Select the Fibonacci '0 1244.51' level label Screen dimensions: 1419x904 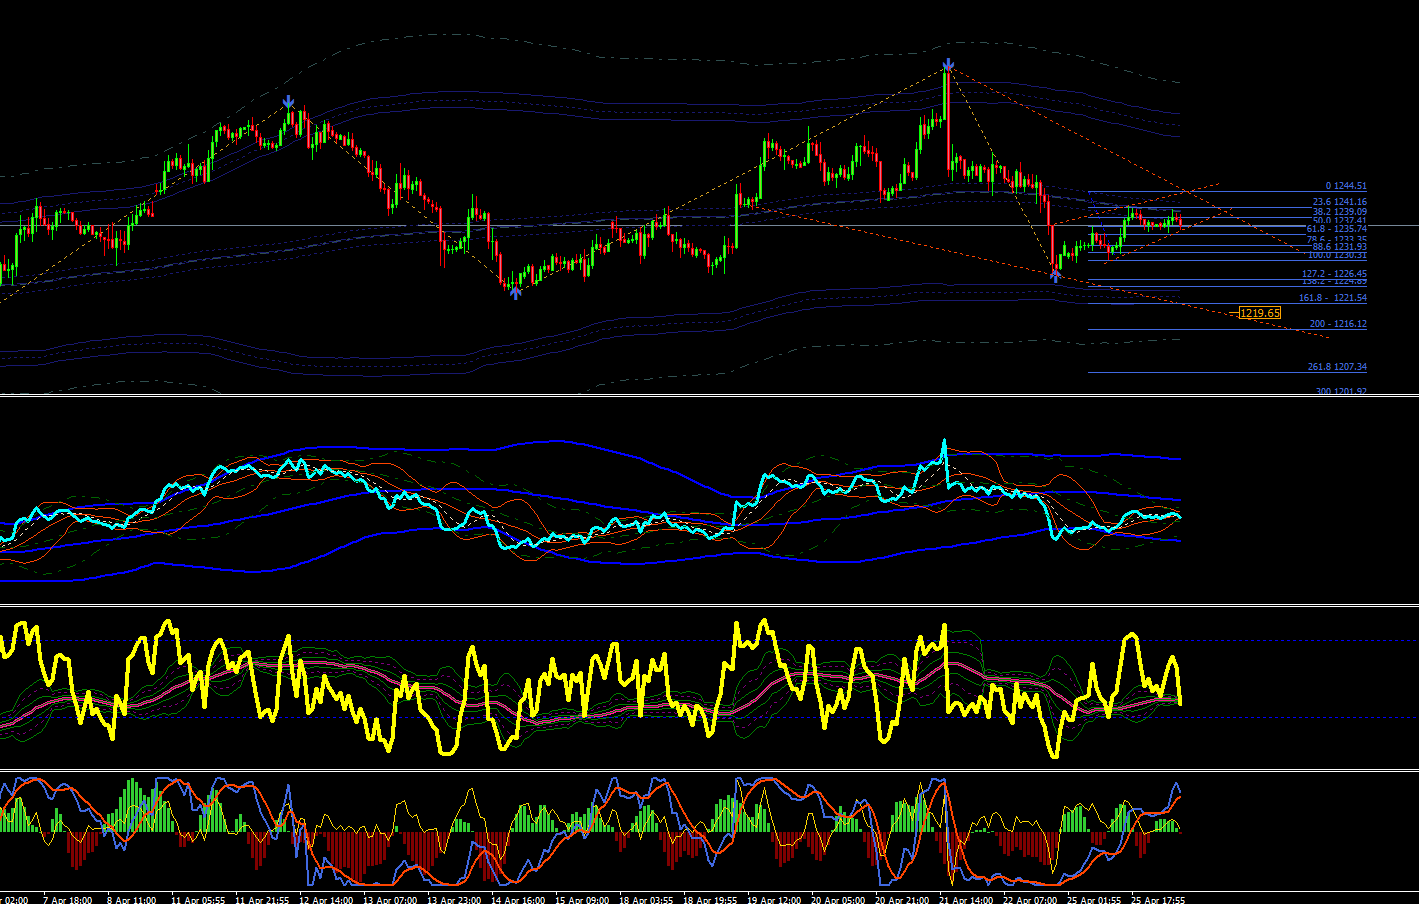click(1346, 186)
